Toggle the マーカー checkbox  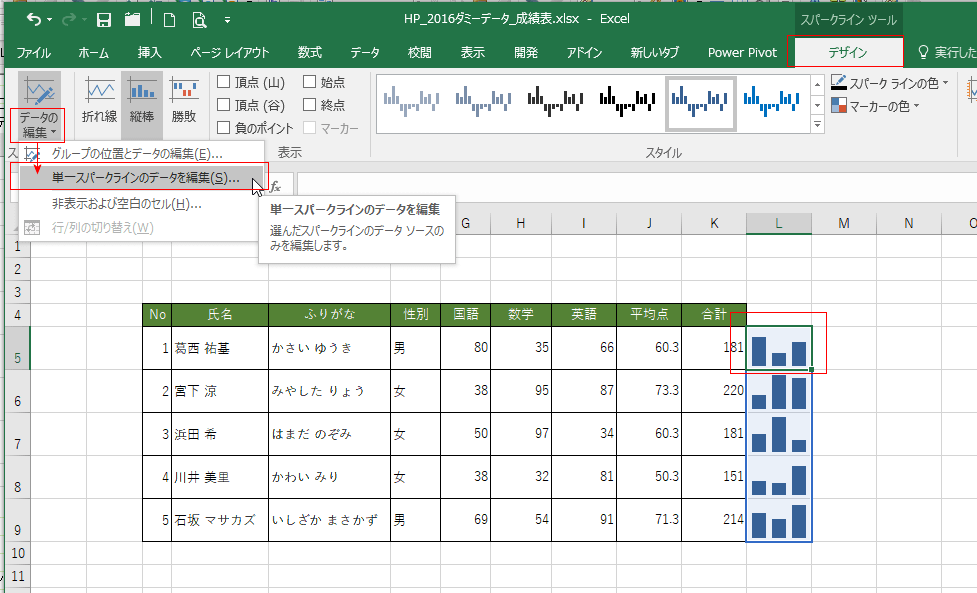(310, 125)
